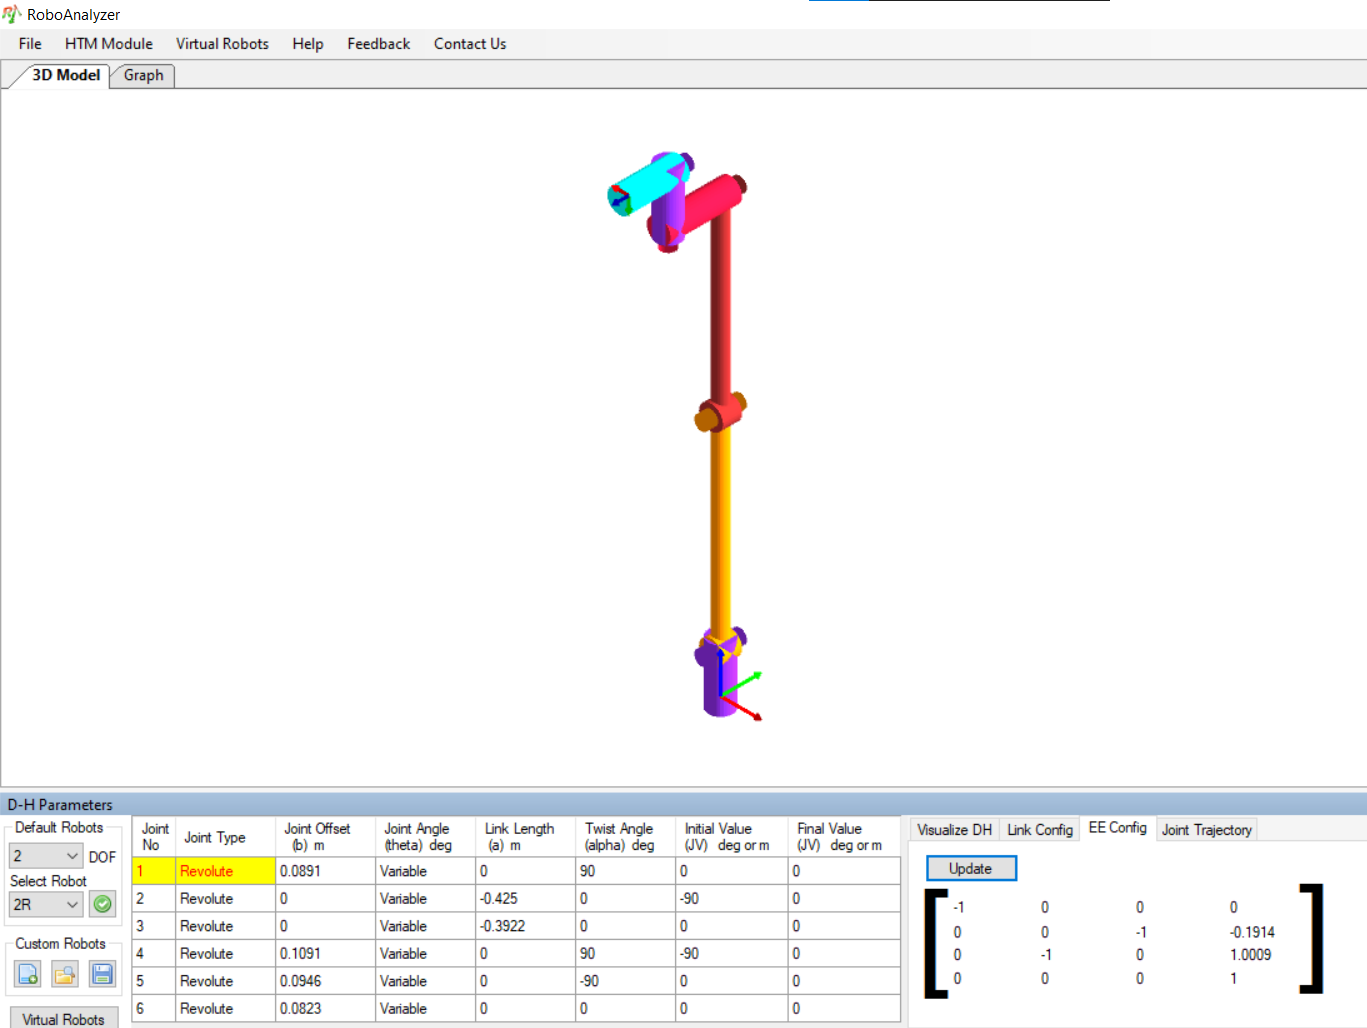The height and width of the screenshot is (1028, 1367).
Task: Click the green checkmark to confirm robot selection
Action: coord(102,904)
